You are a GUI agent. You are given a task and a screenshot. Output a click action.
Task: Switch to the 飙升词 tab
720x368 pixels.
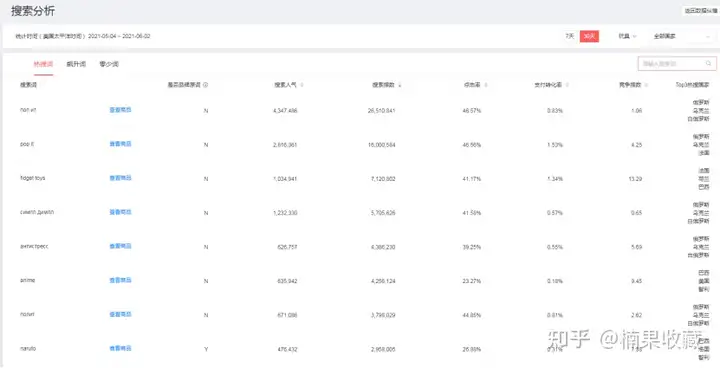76,64
